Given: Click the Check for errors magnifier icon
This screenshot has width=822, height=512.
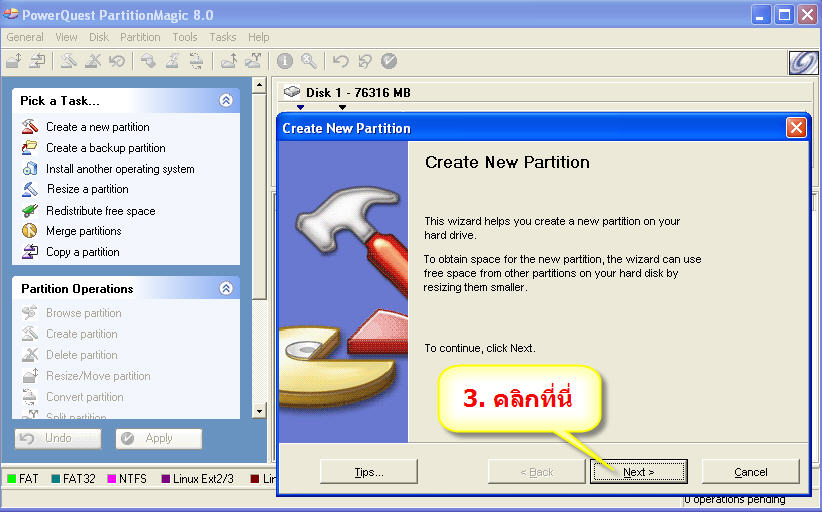Looking at the screenshot, I should click(x=309, y=61).
